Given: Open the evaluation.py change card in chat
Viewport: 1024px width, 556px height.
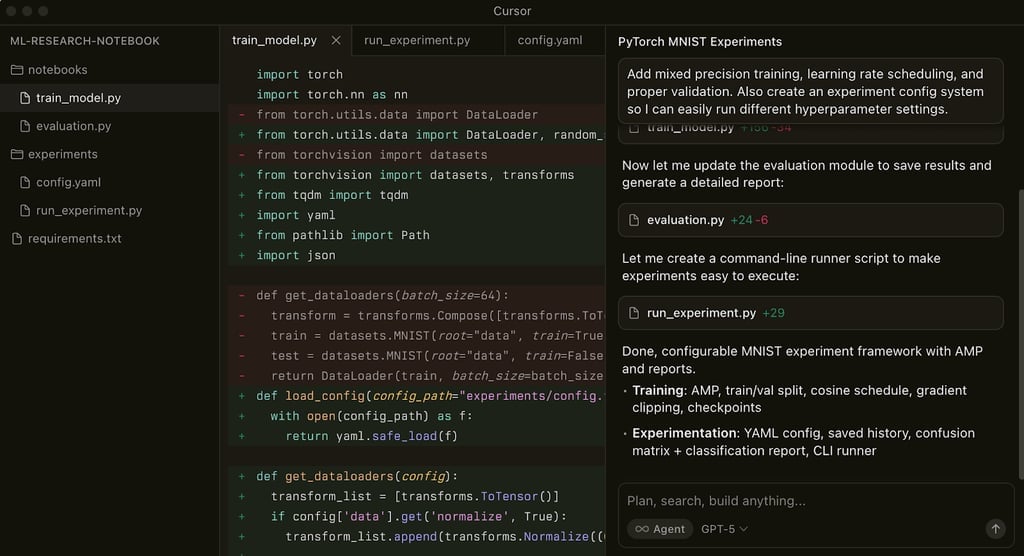Looking at the screenshot, I should click(x=810, y=220).
